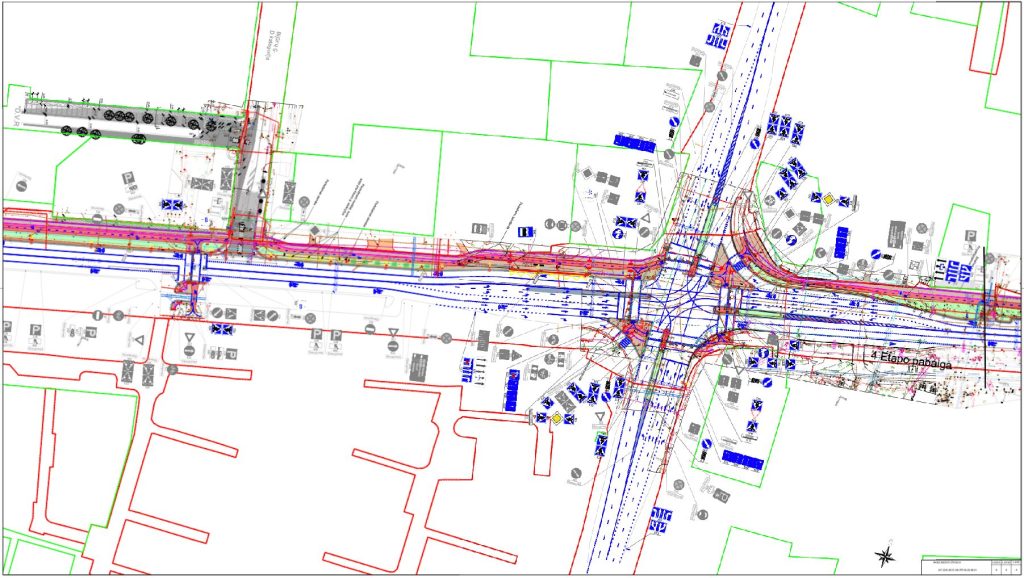
Task: Select the second yellow diamond sign below intersection
Action: pyautogui.click(x=556, y=418)
